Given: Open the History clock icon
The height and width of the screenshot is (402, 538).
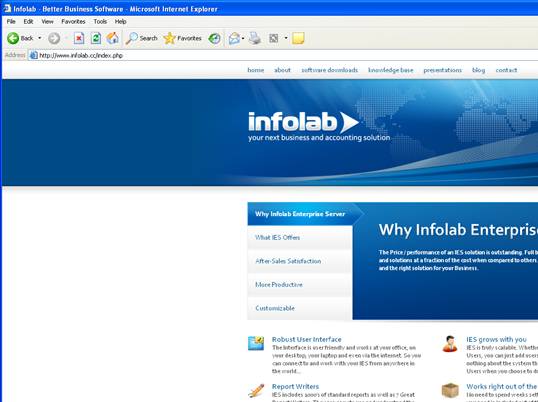Looking at the screenshot, I should pyautogui.click(x=214, y=38).
